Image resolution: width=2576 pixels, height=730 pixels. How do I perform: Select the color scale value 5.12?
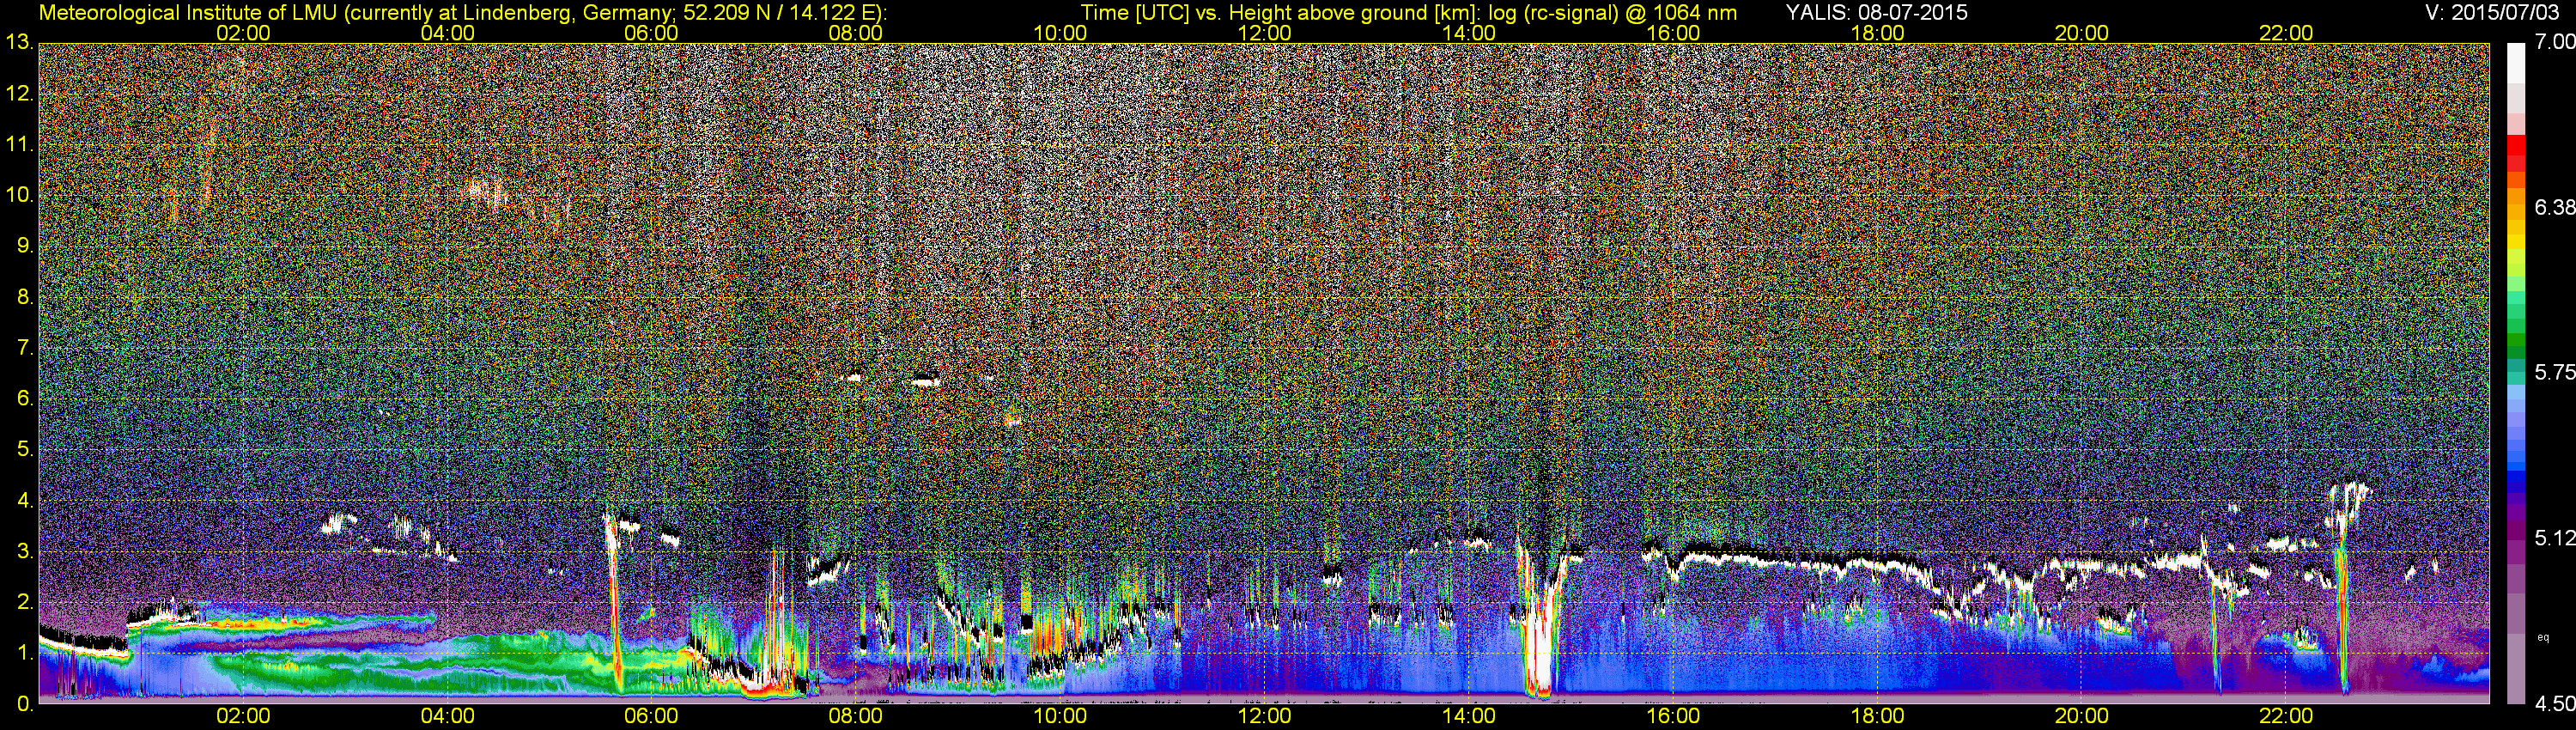[2555, 538]
